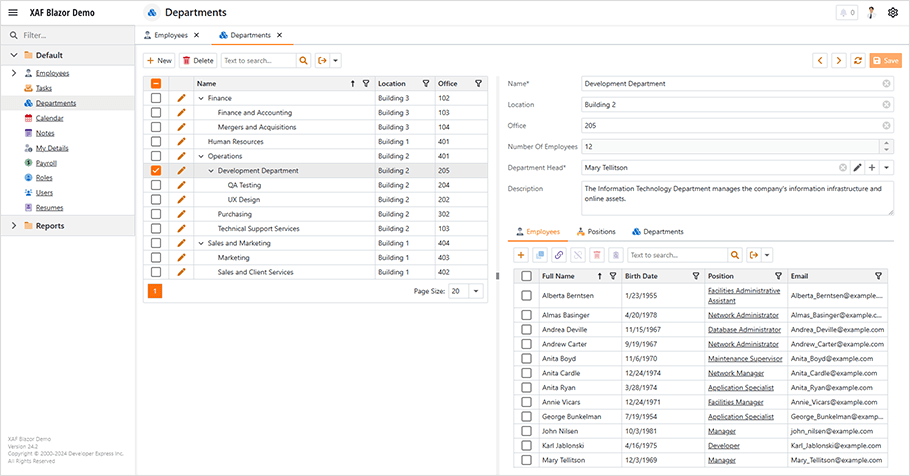Click the edit pencil for Finance row
The image size is (910, 476).
(181, 99)
